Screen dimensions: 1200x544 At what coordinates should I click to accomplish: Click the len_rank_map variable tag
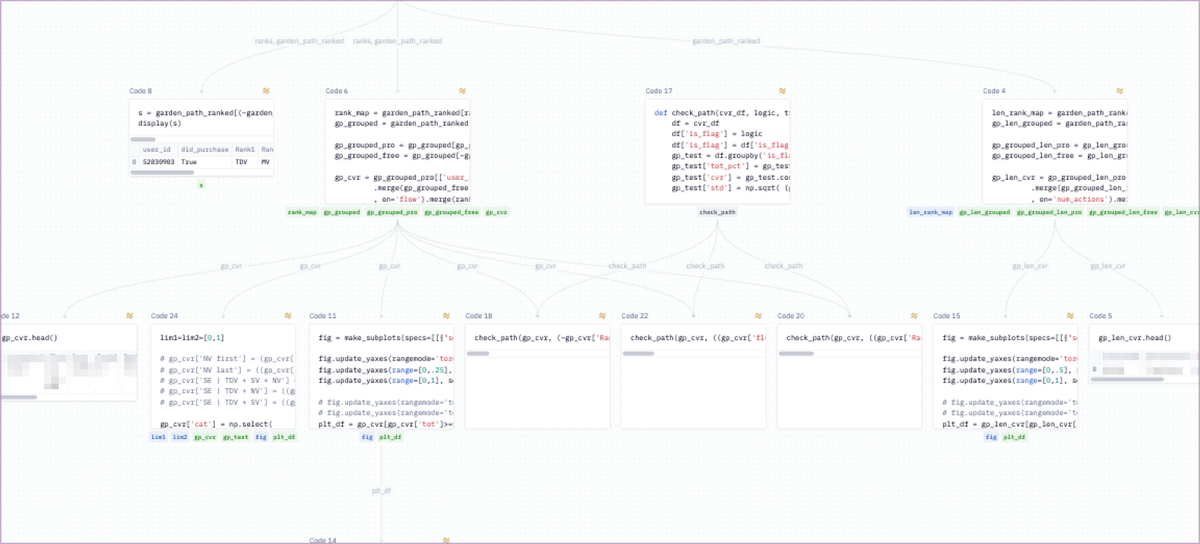pyautogui.click(x=930, y=212)
